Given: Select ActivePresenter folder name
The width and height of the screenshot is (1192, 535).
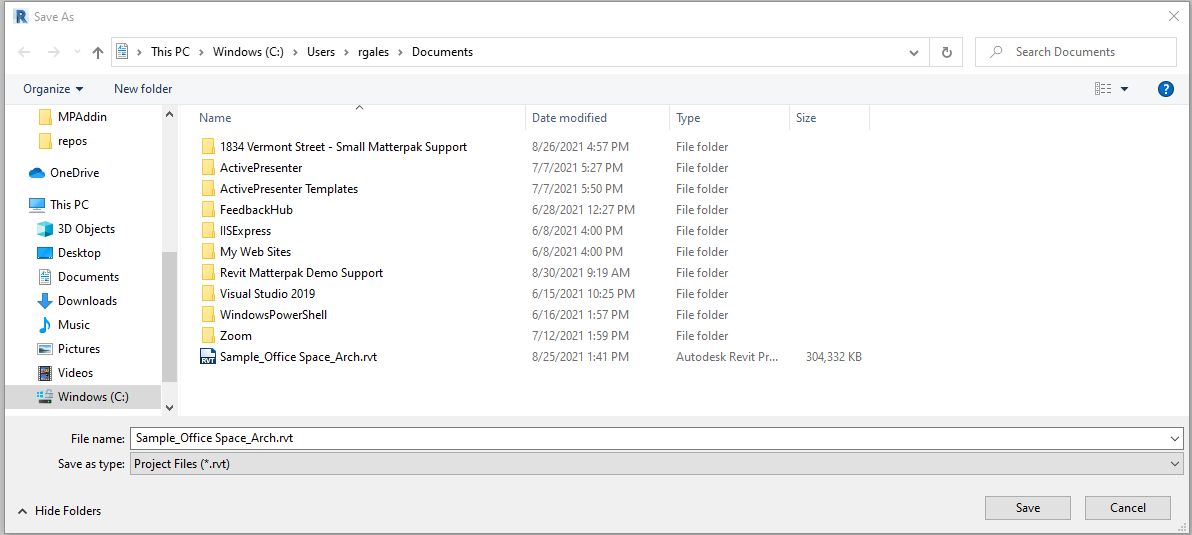Looking at the screenshot, I should coord(261,168).
